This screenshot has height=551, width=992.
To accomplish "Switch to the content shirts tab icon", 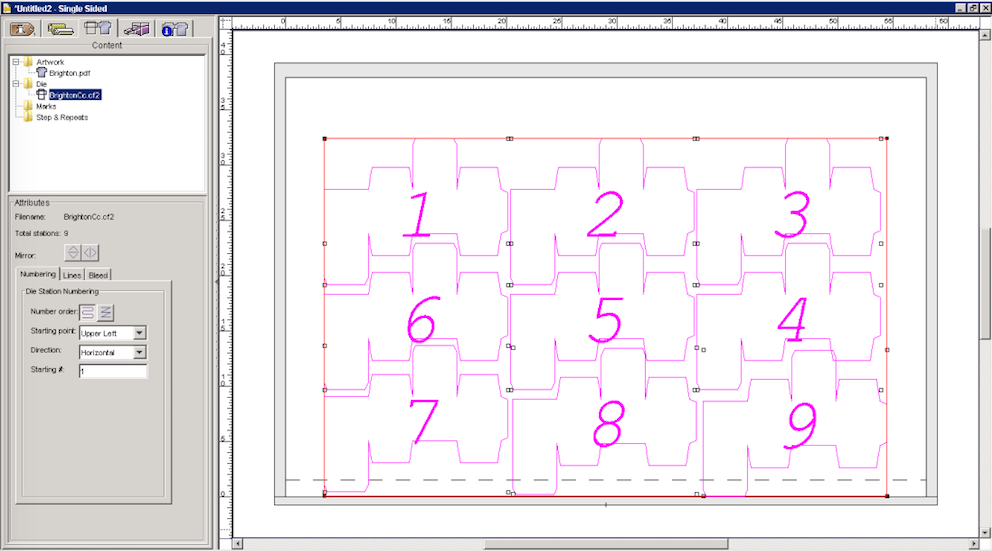I will (97, 29).
